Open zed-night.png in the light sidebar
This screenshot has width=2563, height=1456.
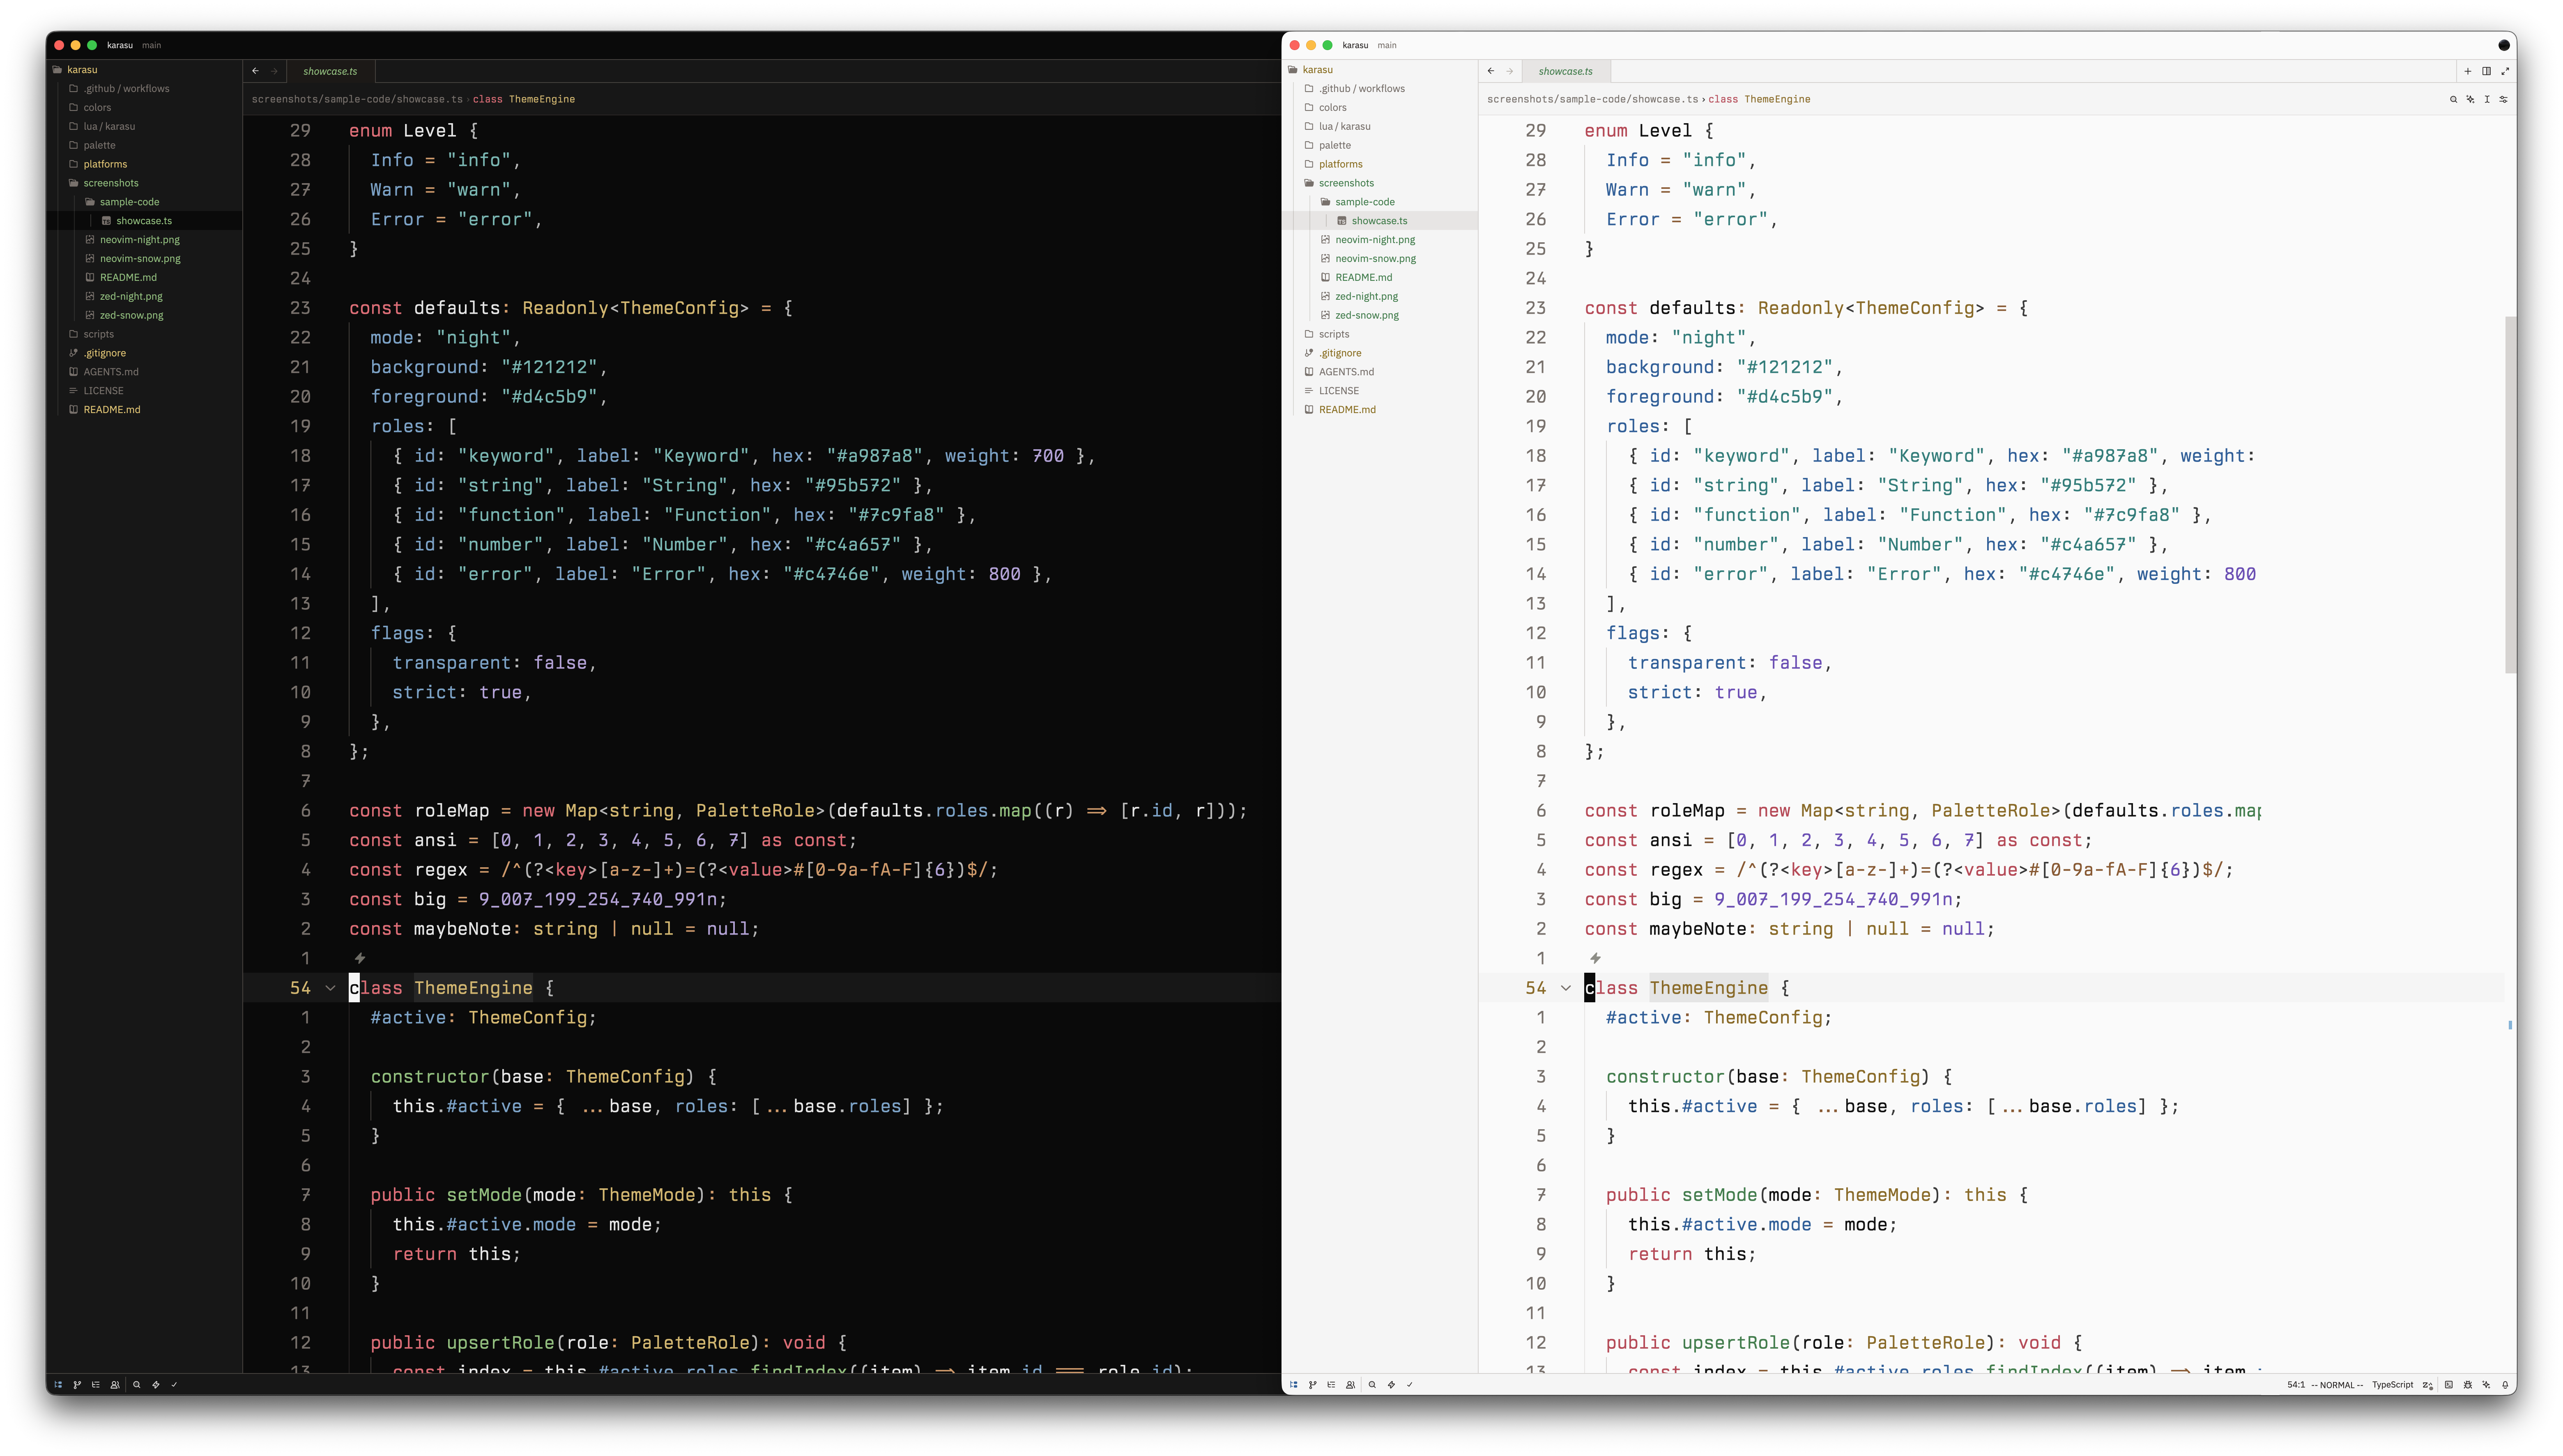pos(1366,296)
